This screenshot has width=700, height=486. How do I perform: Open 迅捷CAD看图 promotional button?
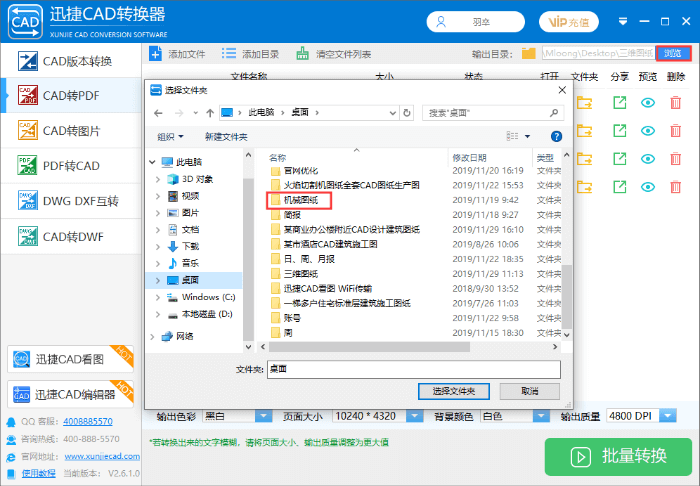[70, 359]
